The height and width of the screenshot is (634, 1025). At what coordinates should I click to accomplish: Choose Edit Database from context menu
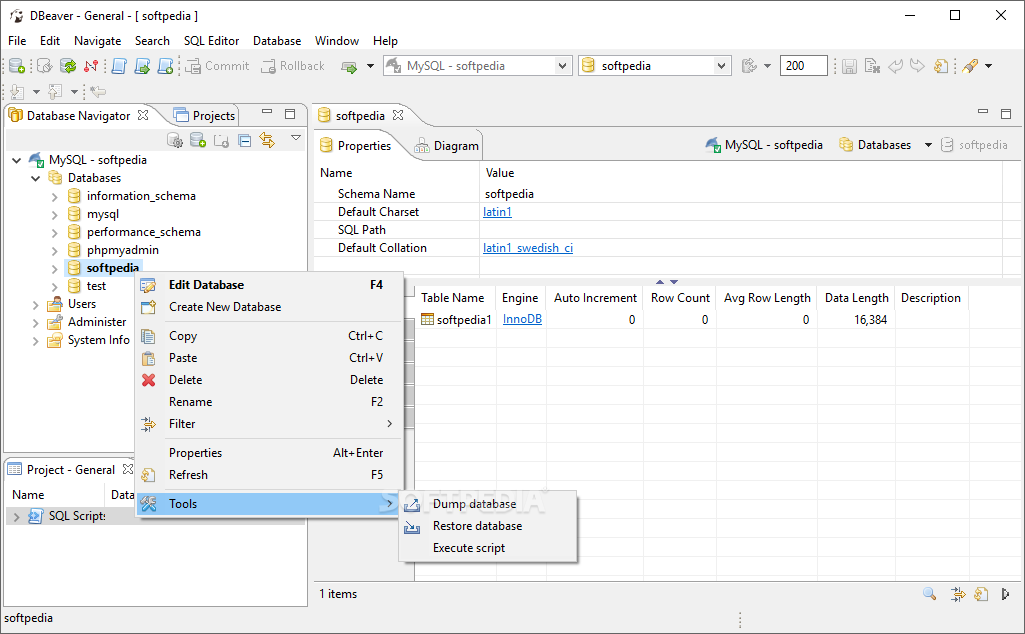(269, 285)
